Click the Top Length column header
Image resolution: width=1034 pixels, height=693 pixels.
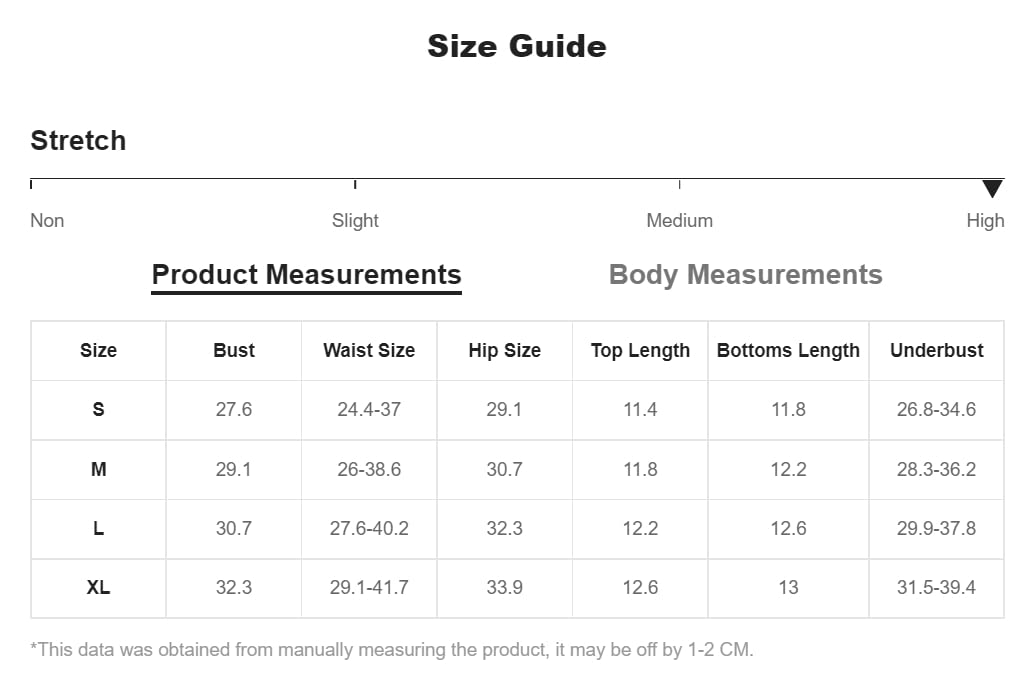click(x=640, y=351)
